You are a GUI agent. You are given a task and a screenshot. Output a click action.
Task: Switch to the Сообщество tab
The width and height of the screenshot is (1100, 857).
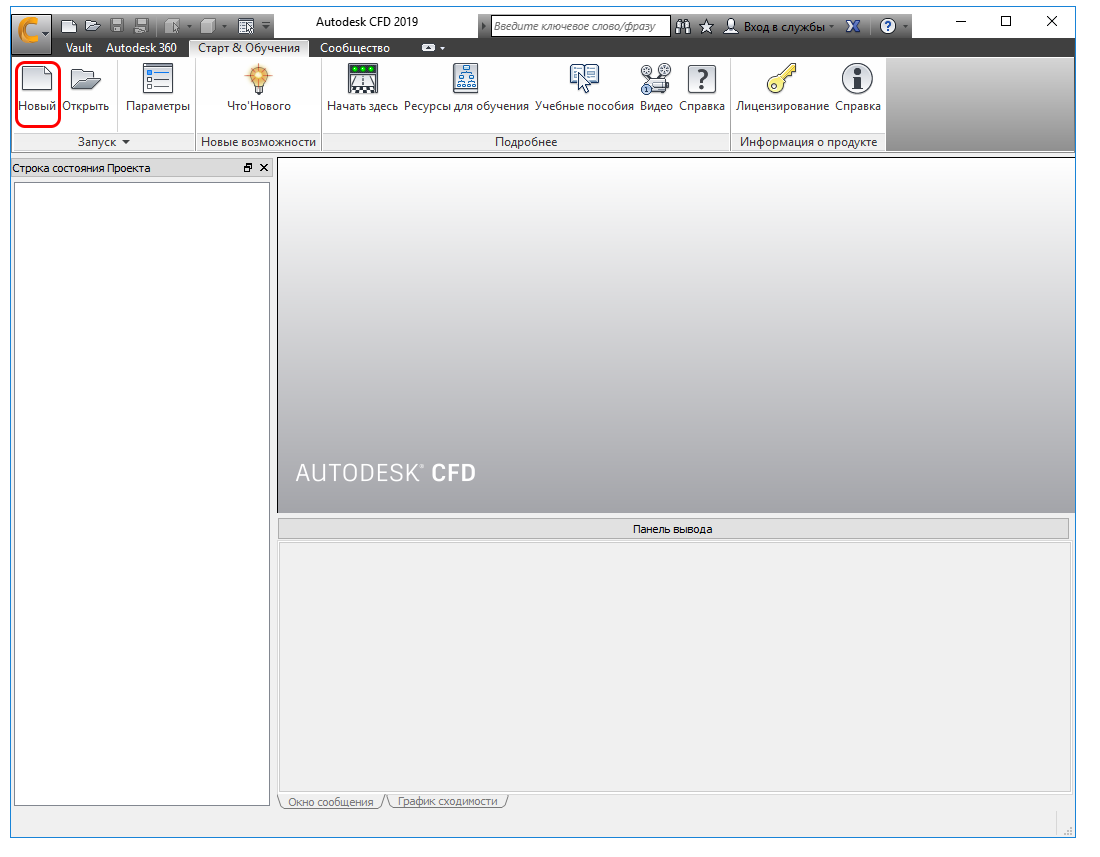[x=355, y=48]
